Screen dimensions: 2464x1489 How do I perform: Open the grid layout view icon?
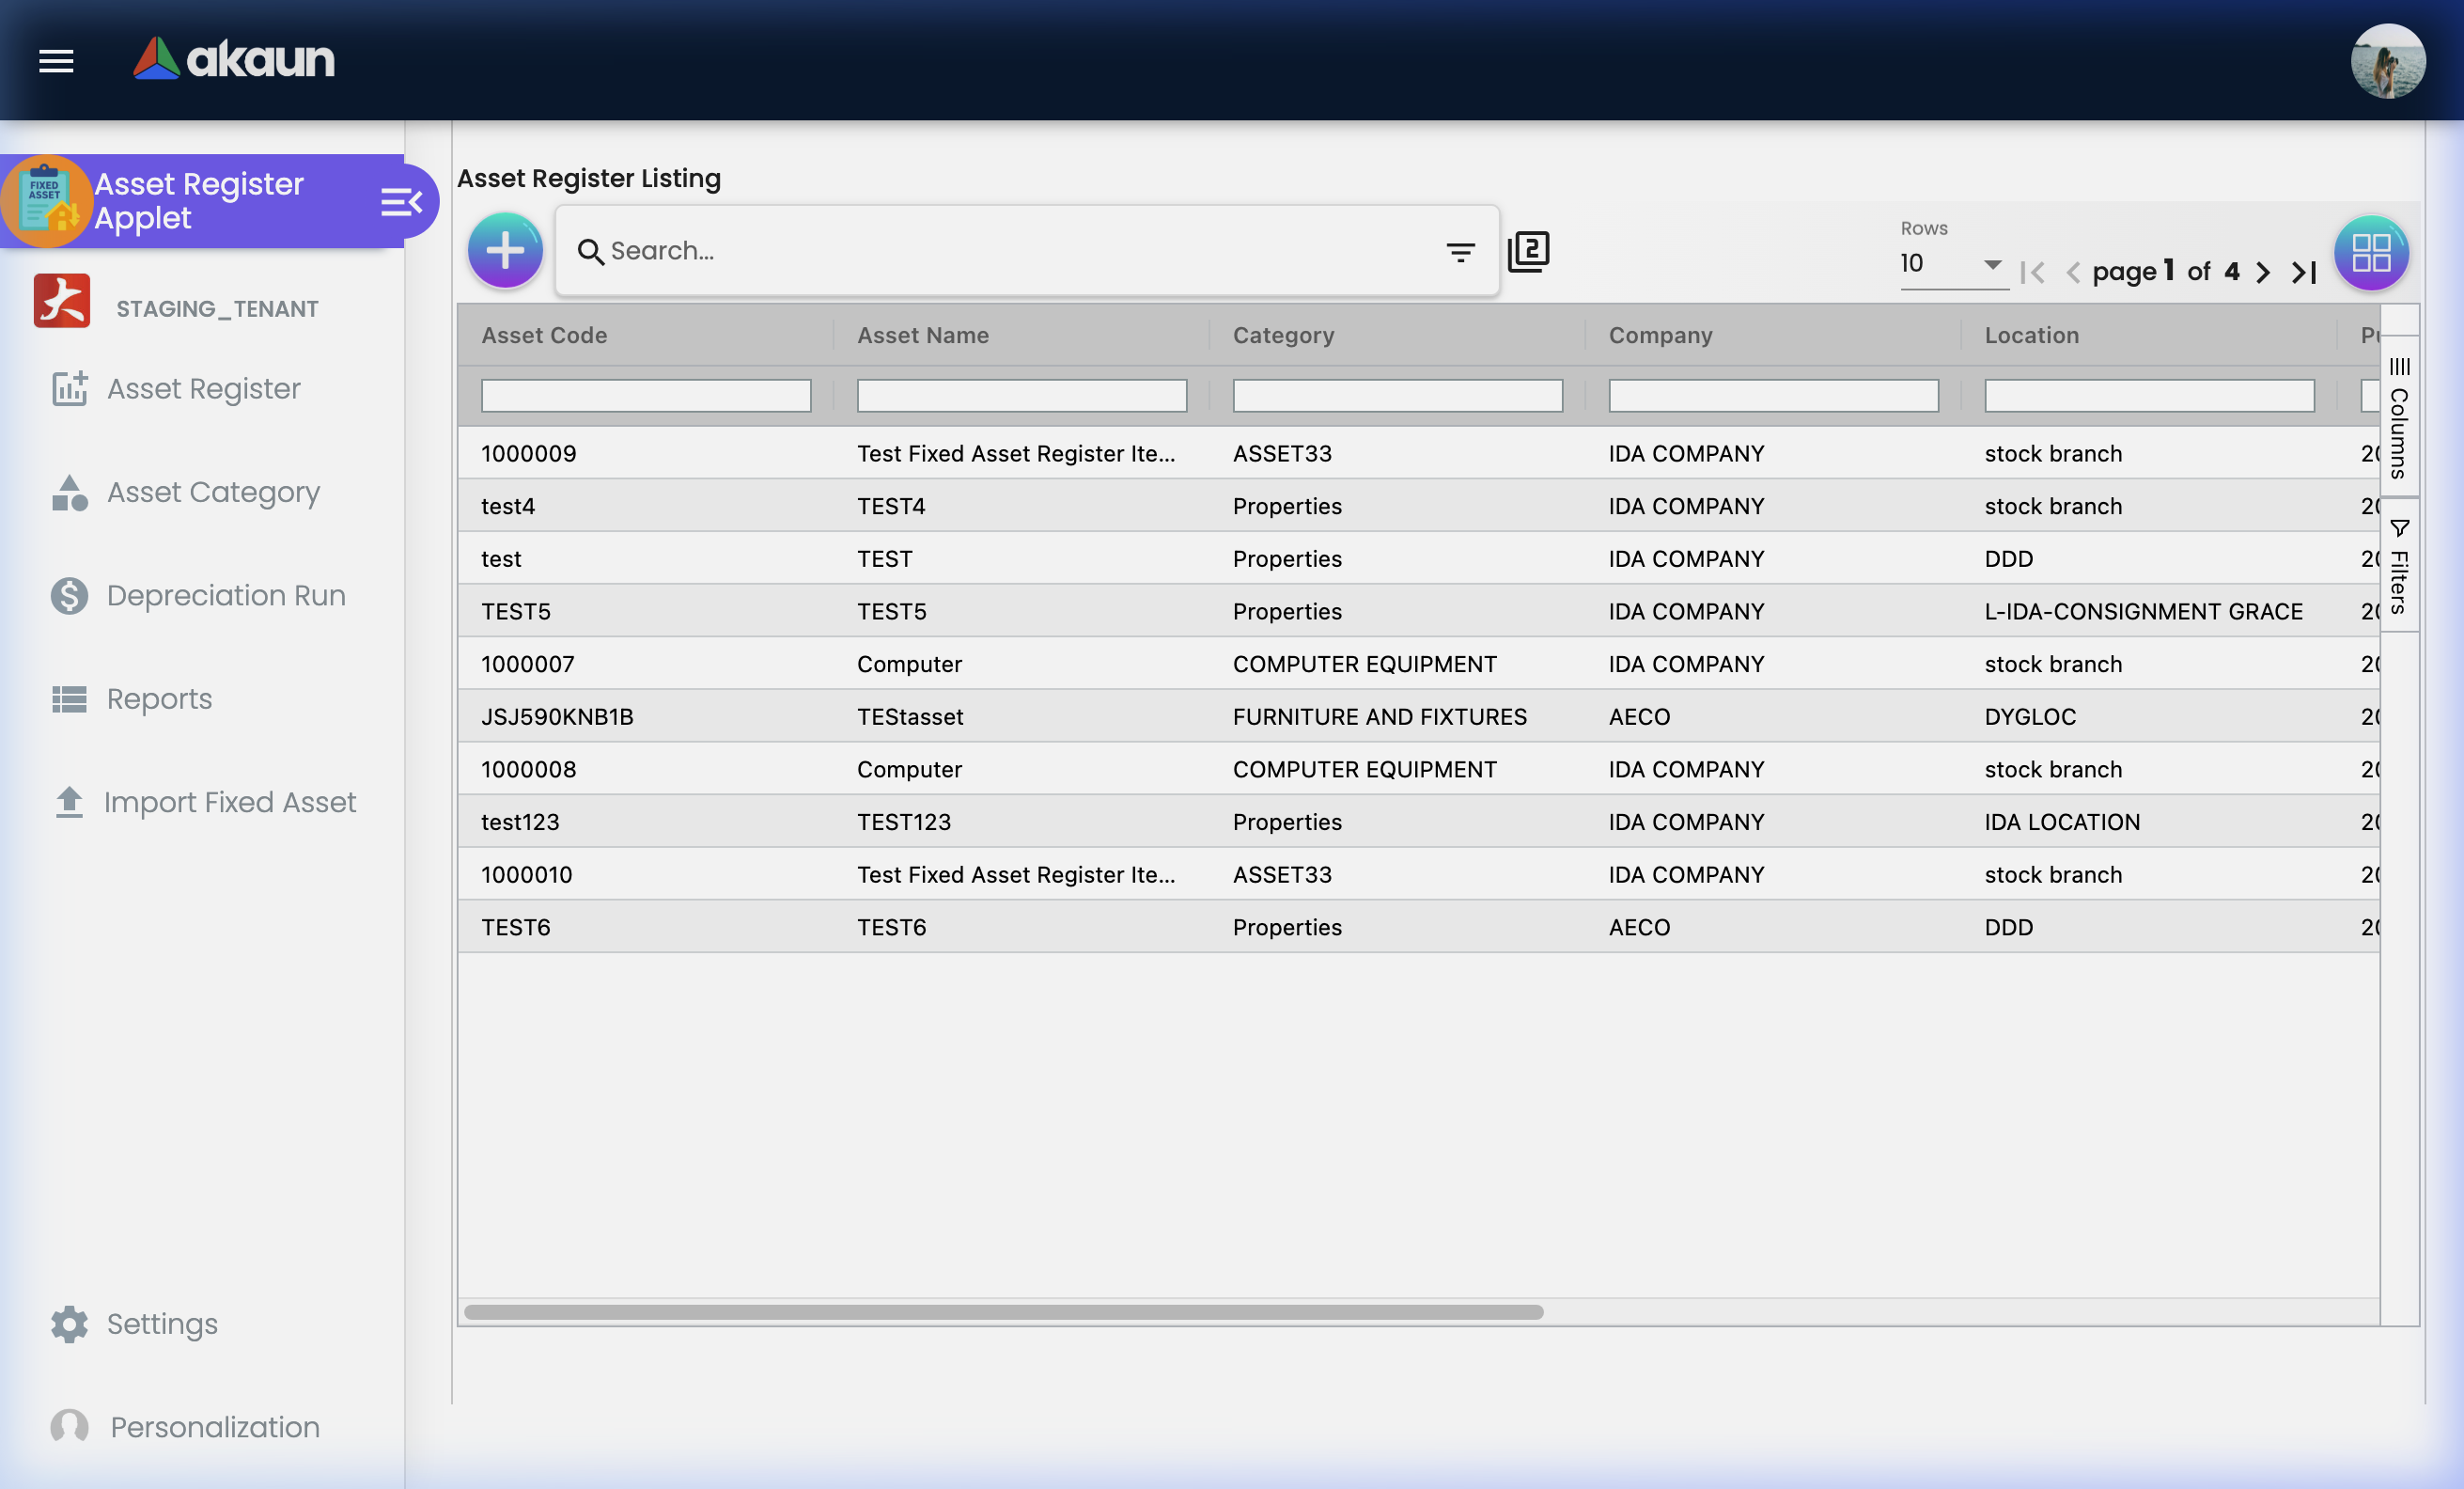[x=2370, y=252]
